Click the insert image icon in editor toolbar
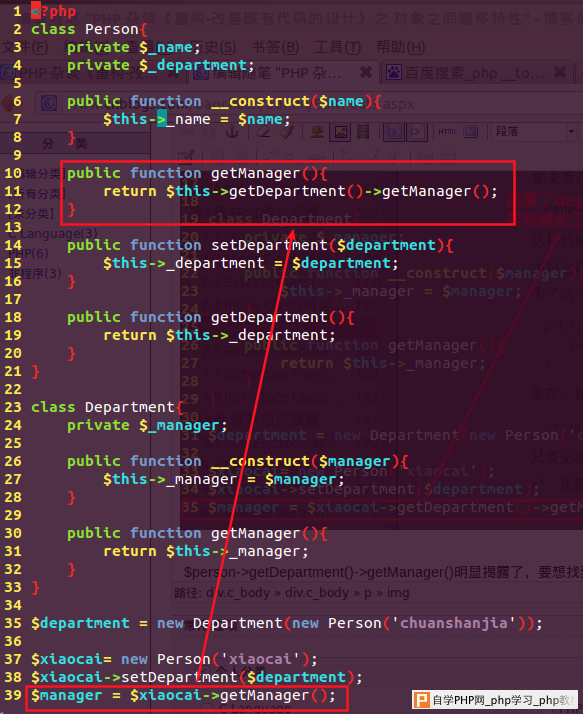 (341, 132)
